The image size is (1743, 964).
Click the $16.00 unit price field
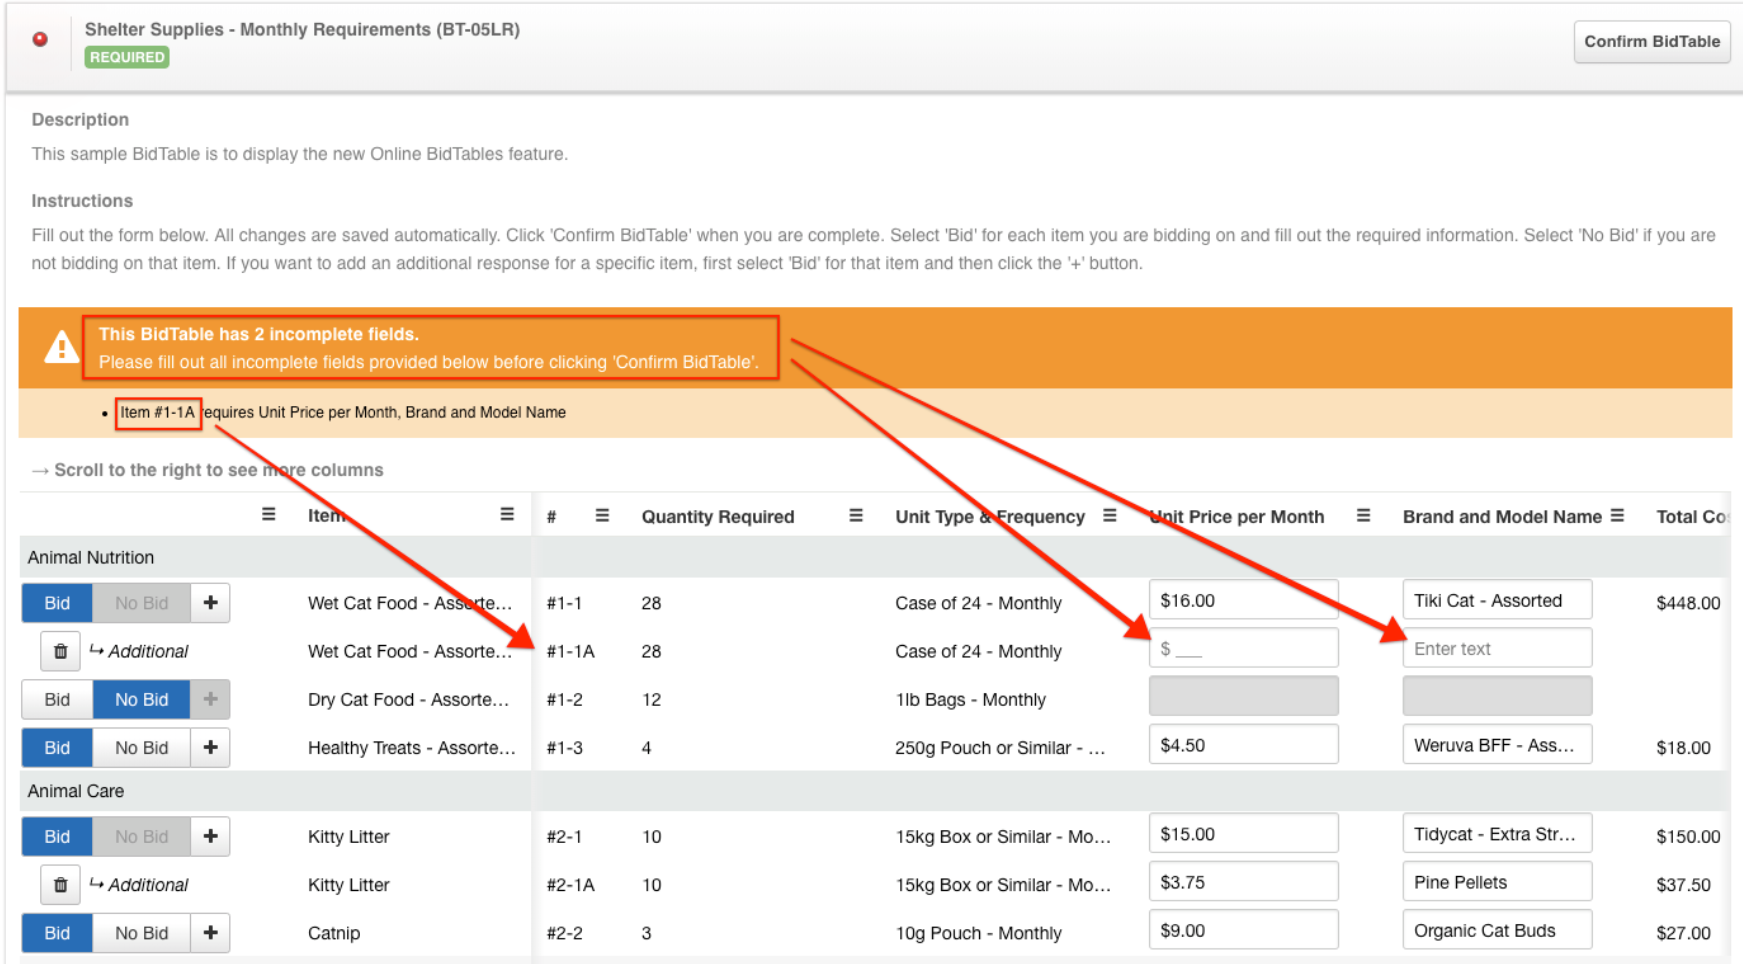coord(1243,600)
